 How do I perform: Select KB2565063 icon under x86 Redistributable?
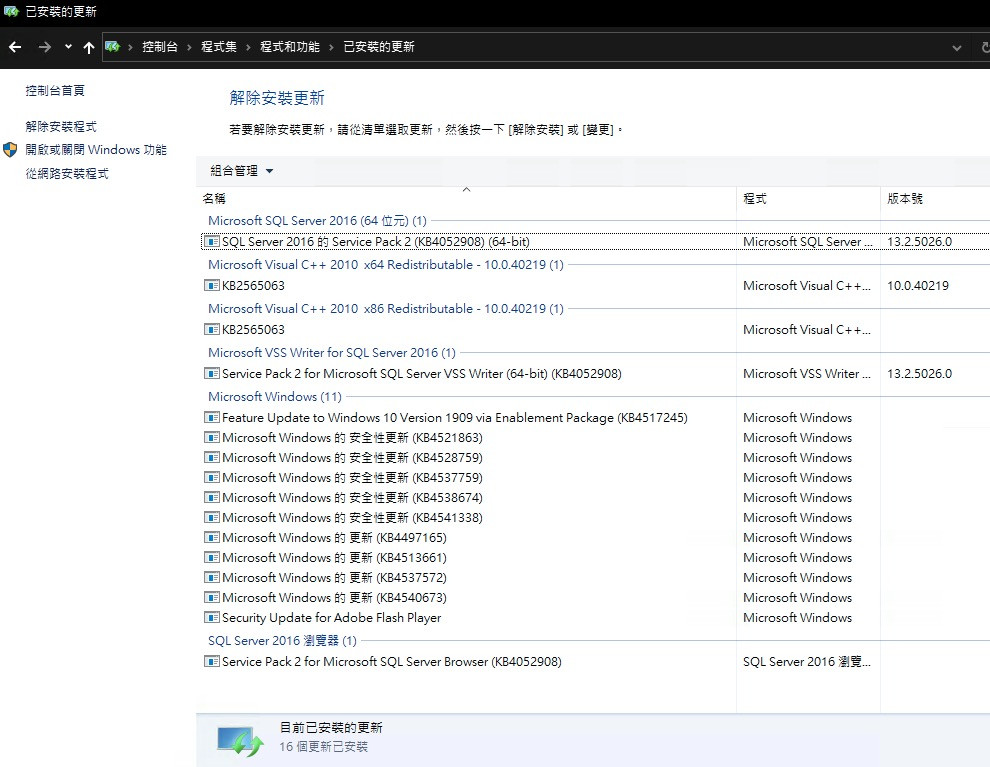coord(212,330)
